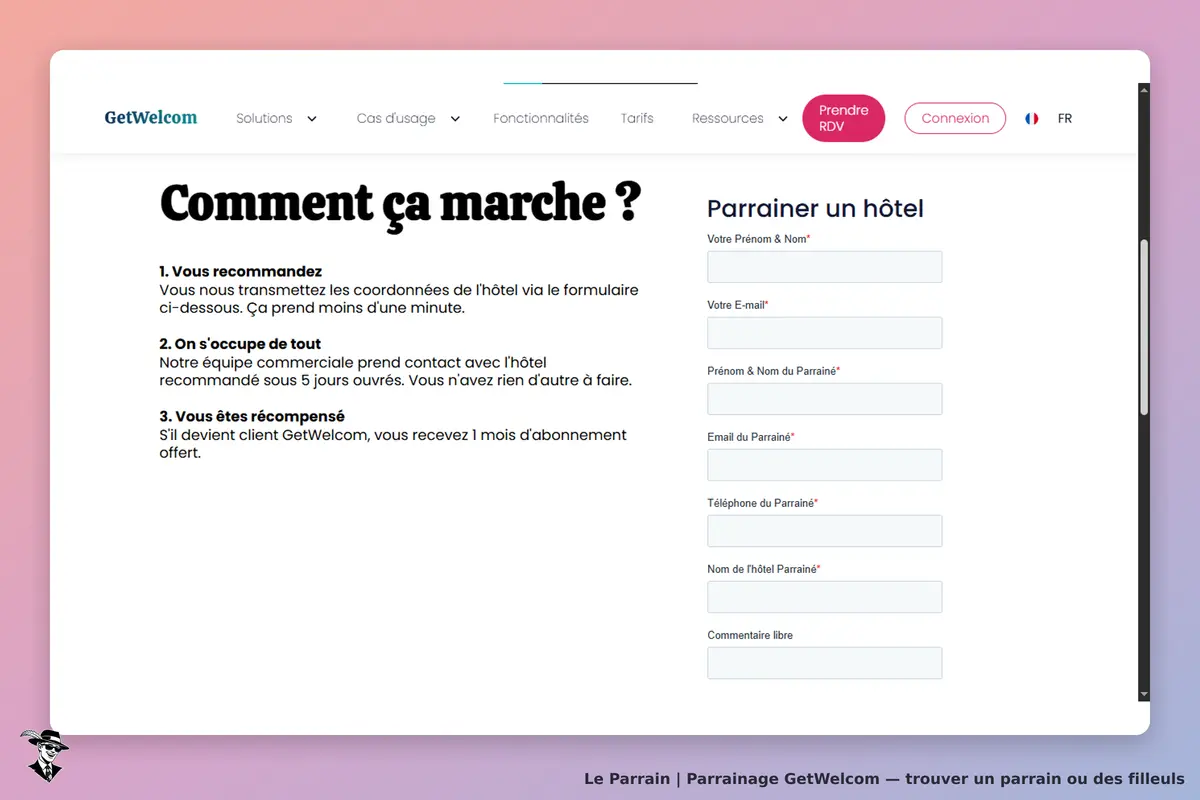Focus the Commentaire libre field
The image size is (1200, 800).
[825, 663]
